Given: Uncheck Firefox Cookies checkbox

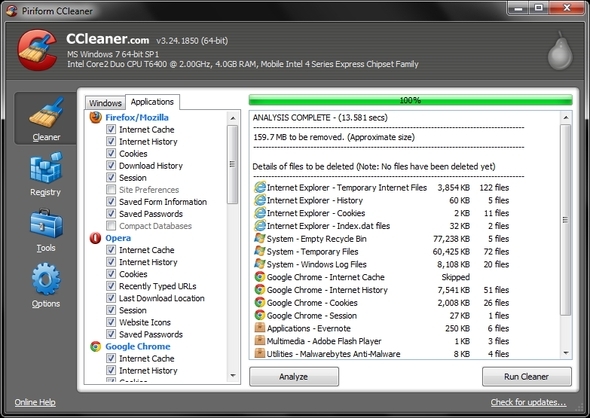Looking at the screenshot, I should (111, 154).
